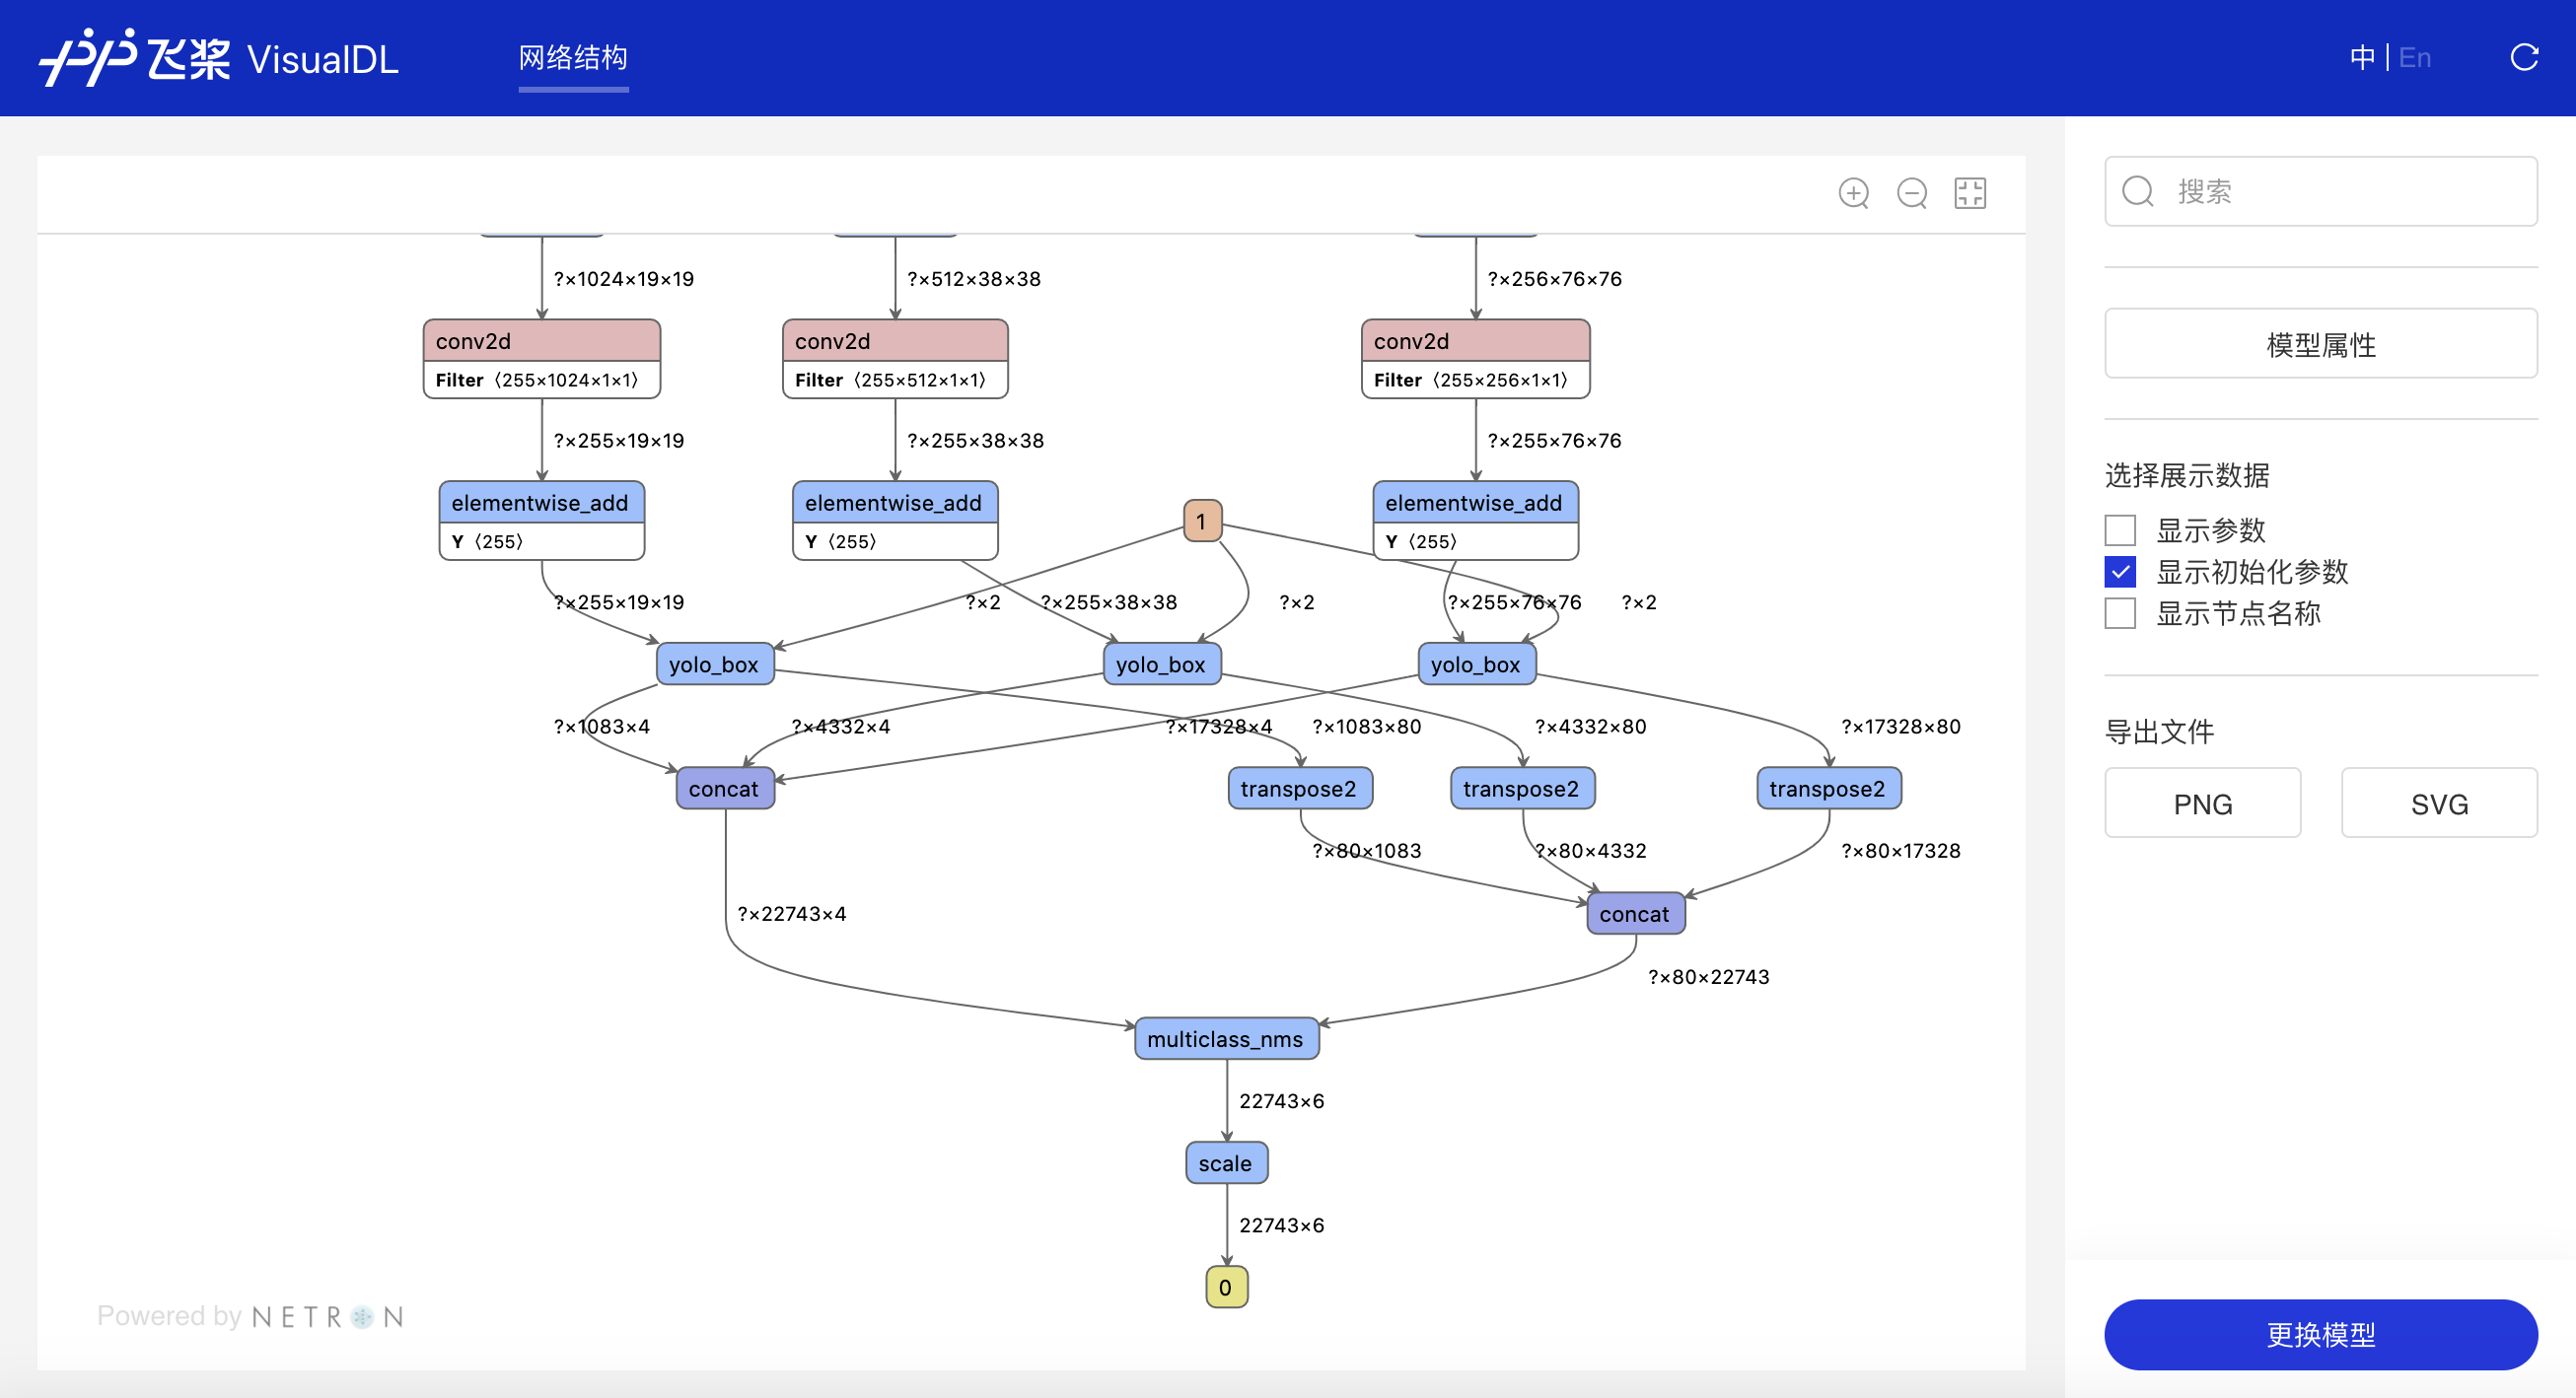Select the multiclass_nms node
Screen dimensions: 2576x1398
[1225, 1039]
